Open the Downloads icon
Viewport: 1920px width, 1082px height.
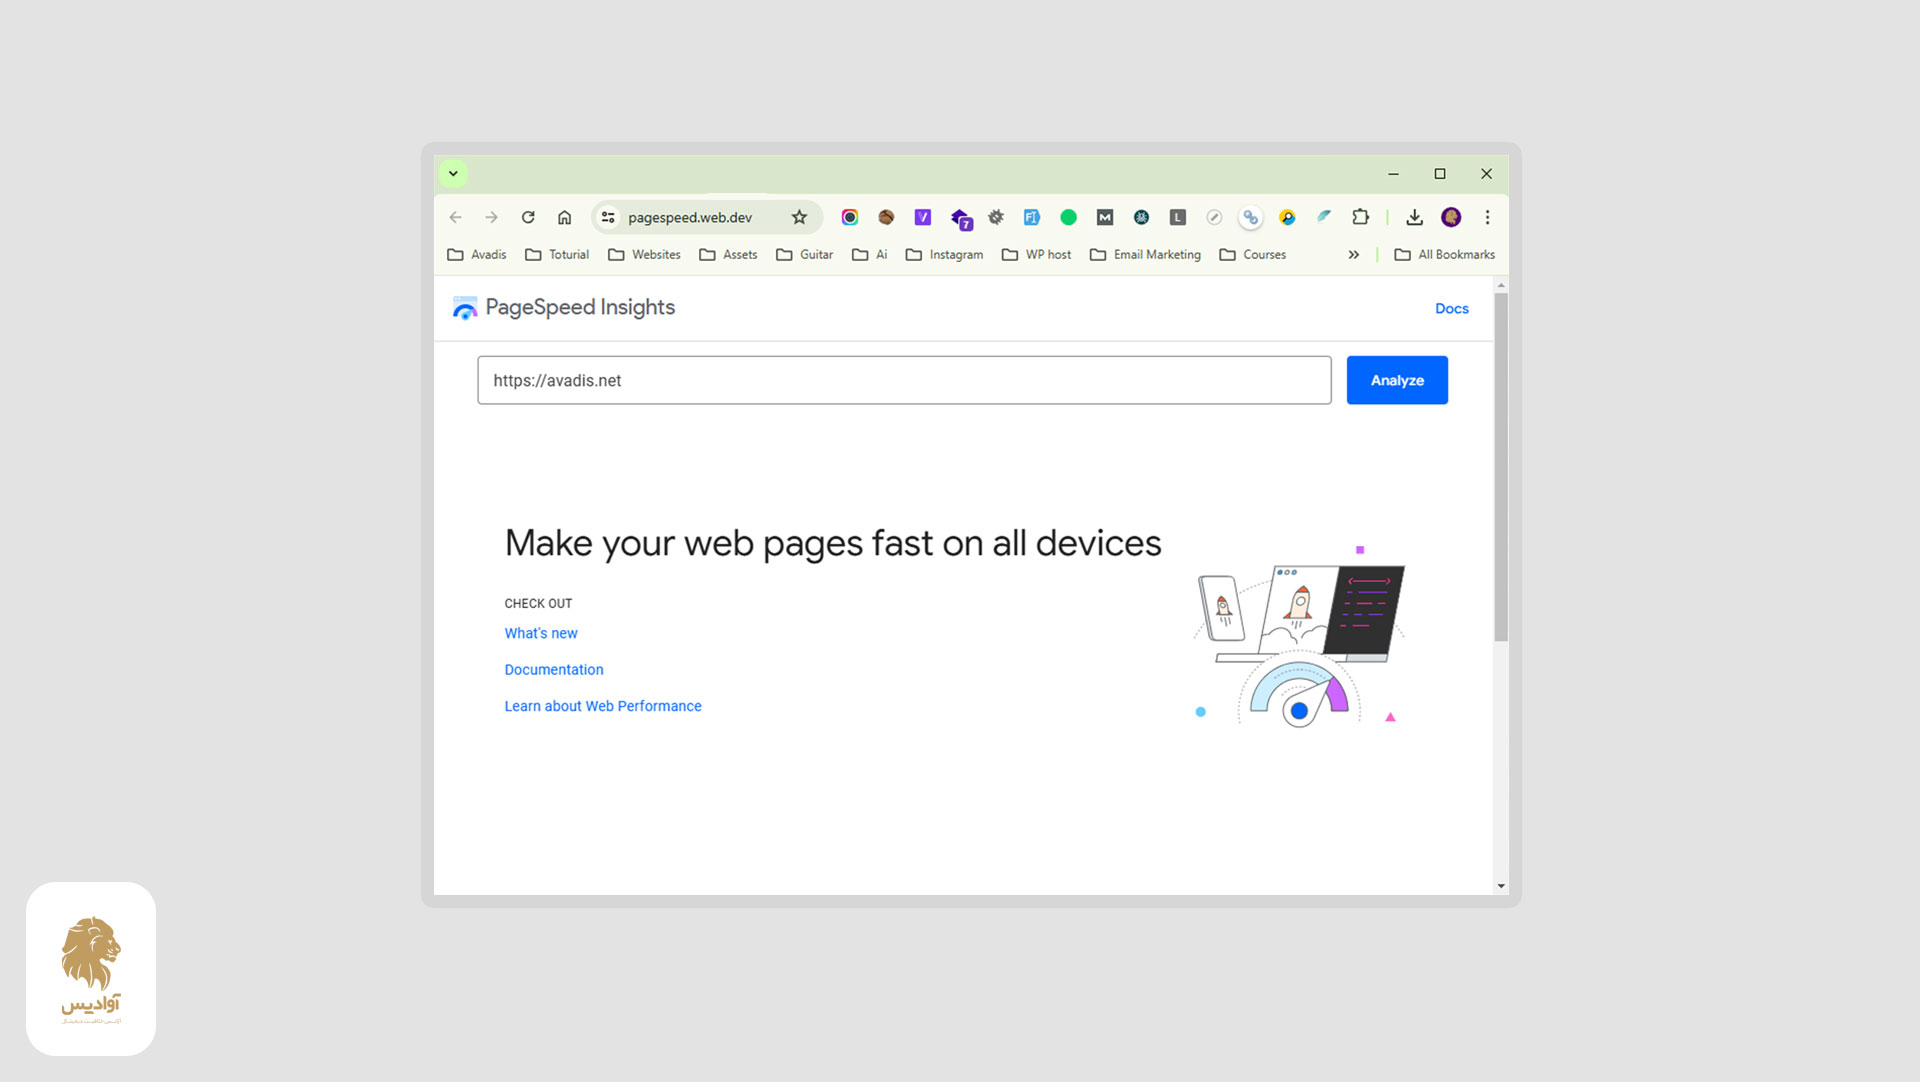pyautogui.click(x=1414, y=217)
